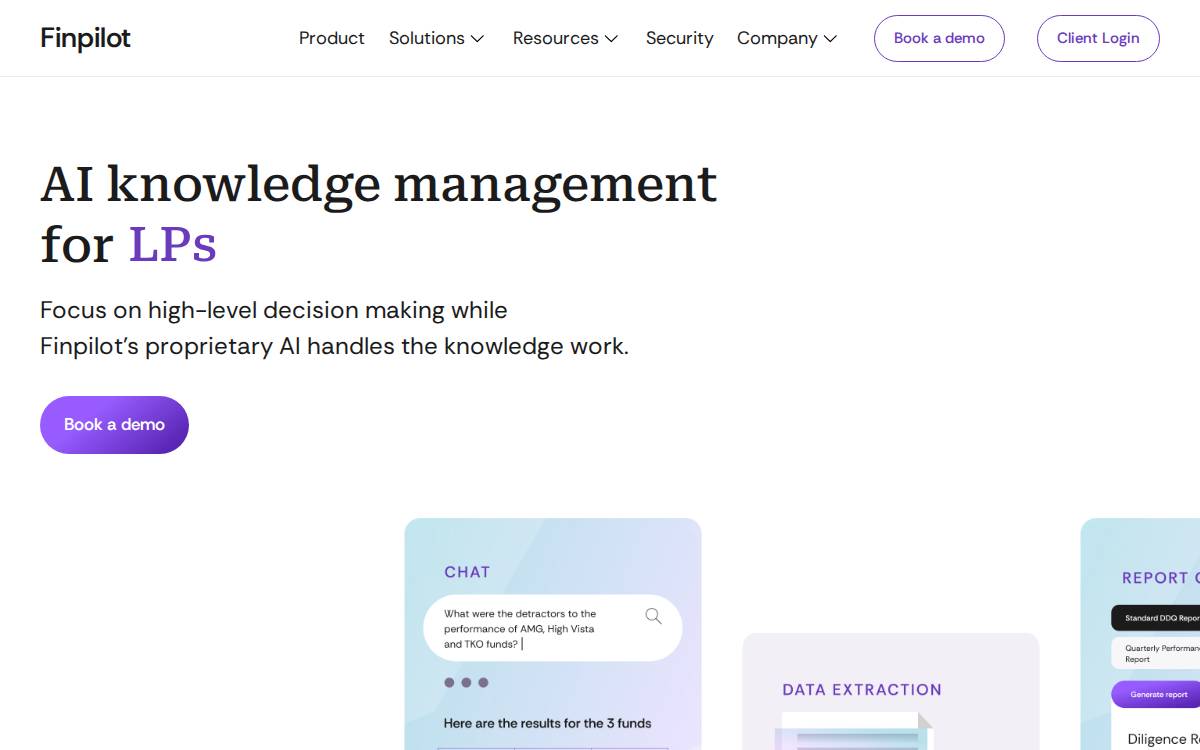Click the Generate report button
1200x750 pixels.
coord(1158,694)
